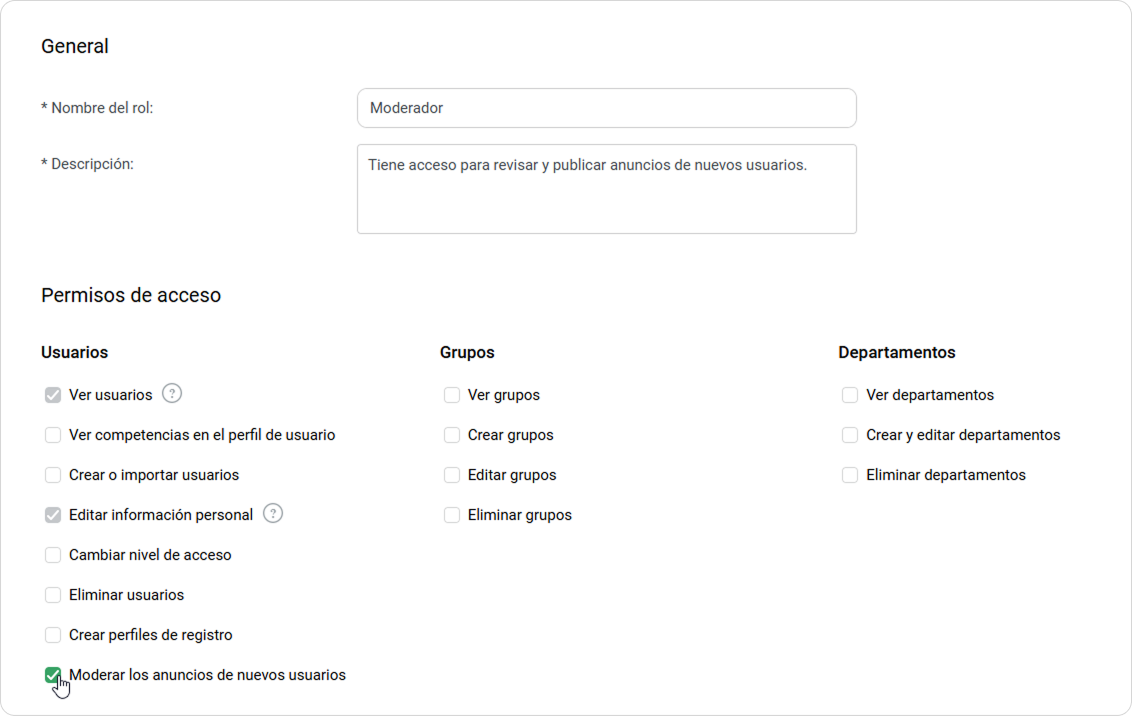1132x716 pixels.
Task: Check Ver departamentos permission
Action: pos(850,395)
